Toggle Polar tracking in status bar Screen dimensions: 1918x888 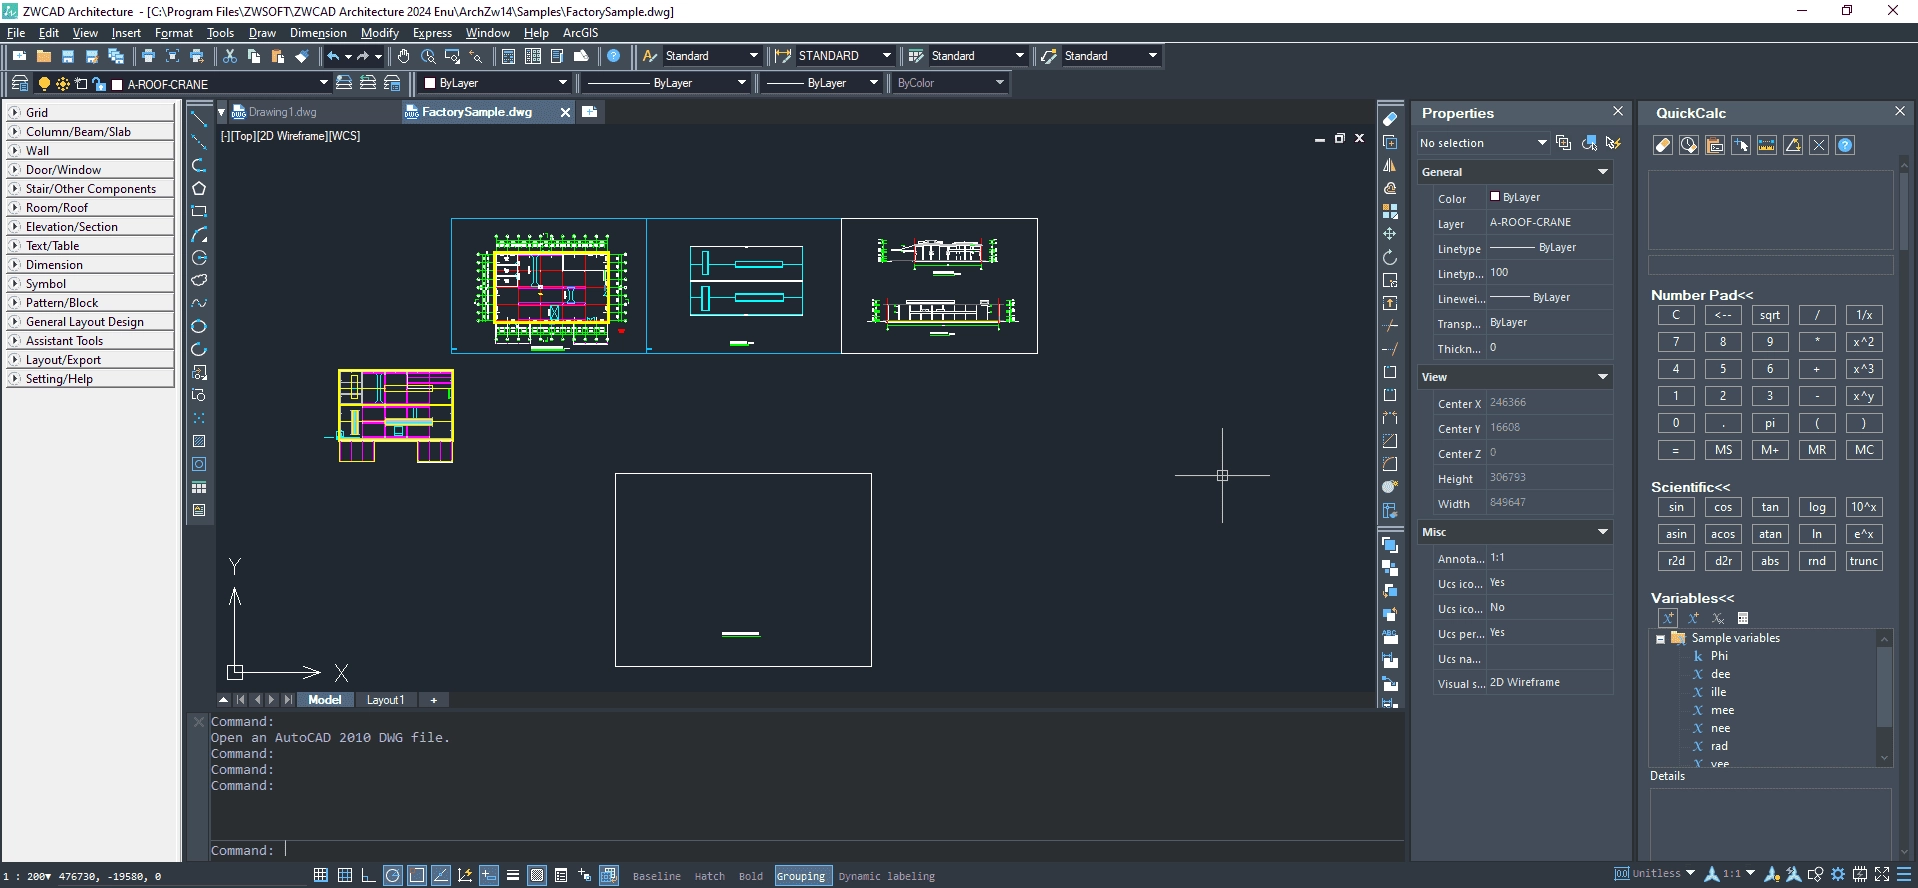[x=393, y=875]
